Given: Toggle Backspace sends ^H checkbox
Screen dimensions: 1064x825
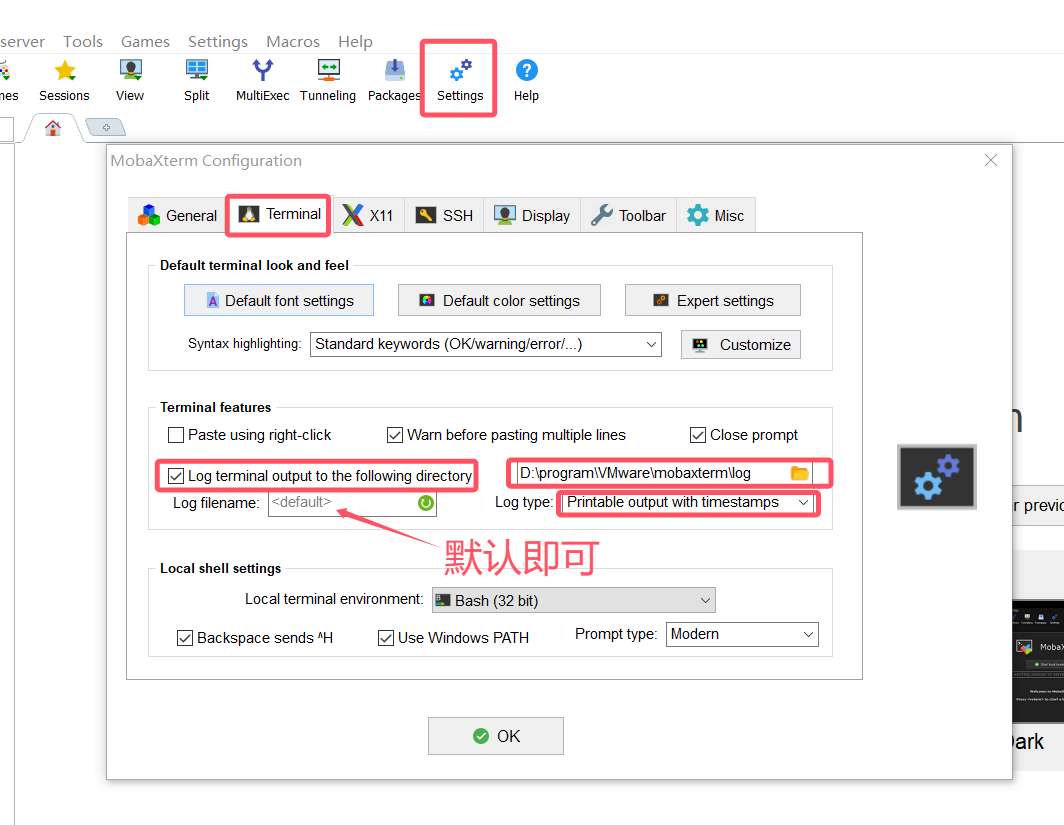Looking at the screenshot, I should pyautogui.click(x=185, y=638).
